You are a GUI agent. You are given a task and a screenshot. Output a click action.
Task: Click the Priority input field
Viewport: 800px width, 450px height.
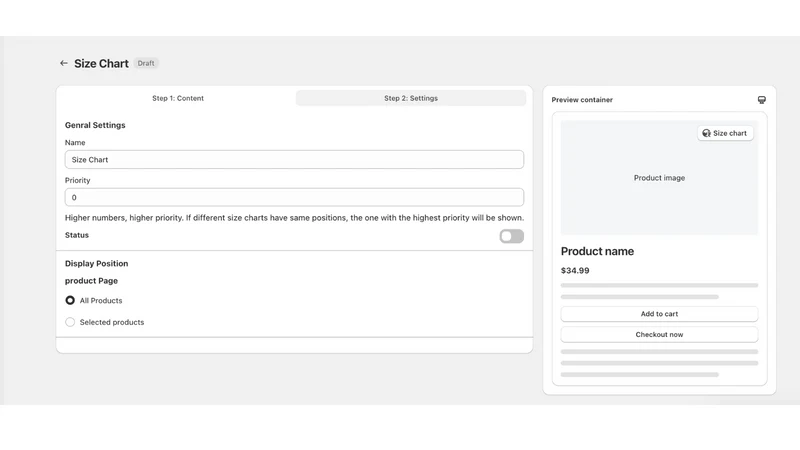[x=294, y=197]
